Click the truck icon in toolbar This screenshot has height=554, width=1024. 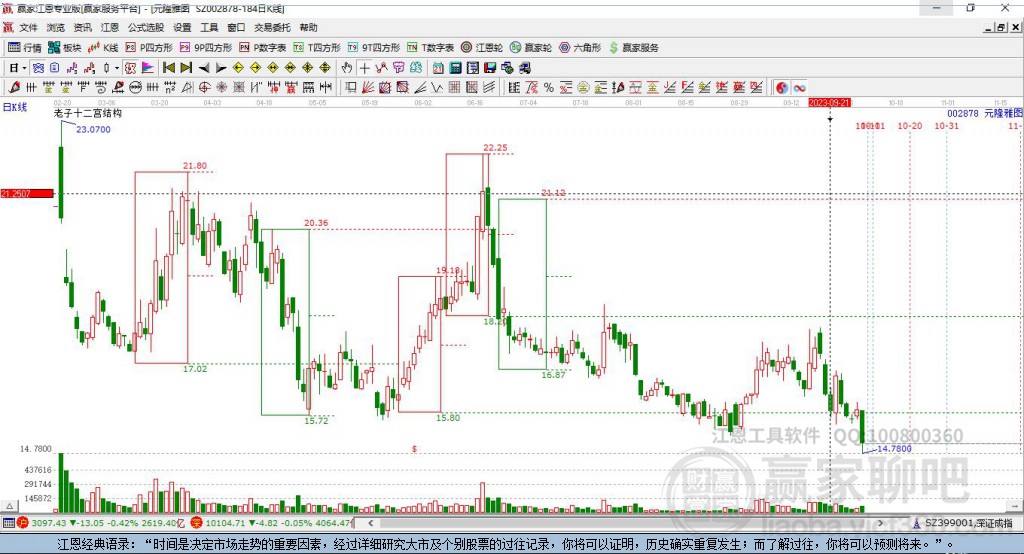(x=524, y=68)
